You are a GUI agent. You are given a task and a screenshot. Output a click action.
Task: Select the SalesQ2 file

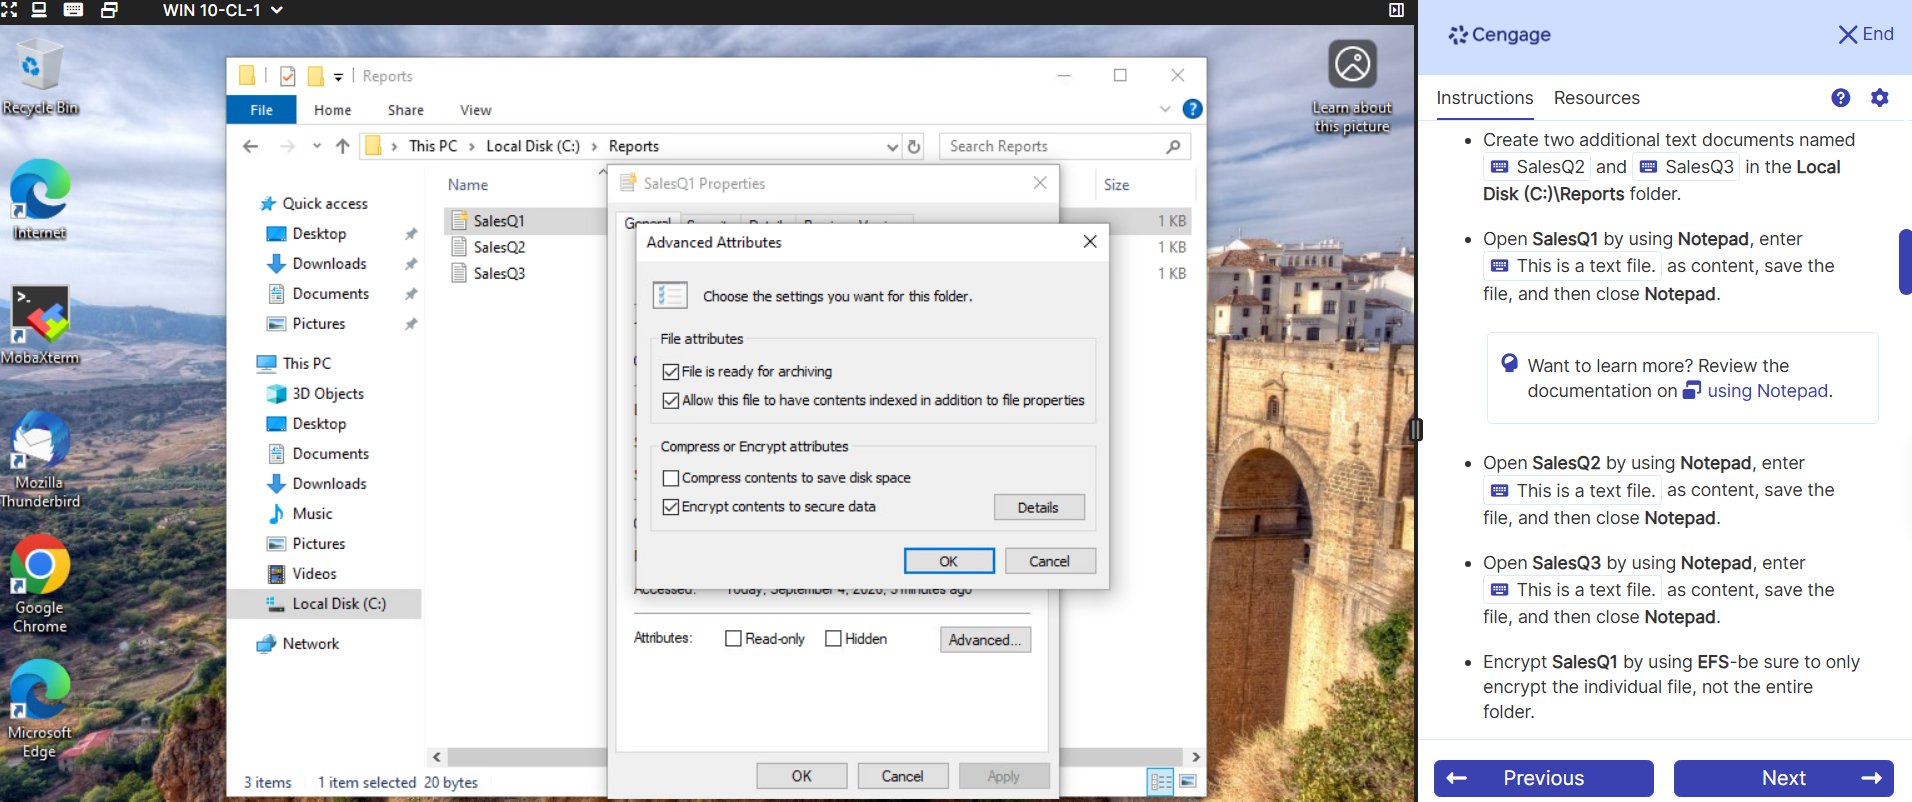pos(499,247)
